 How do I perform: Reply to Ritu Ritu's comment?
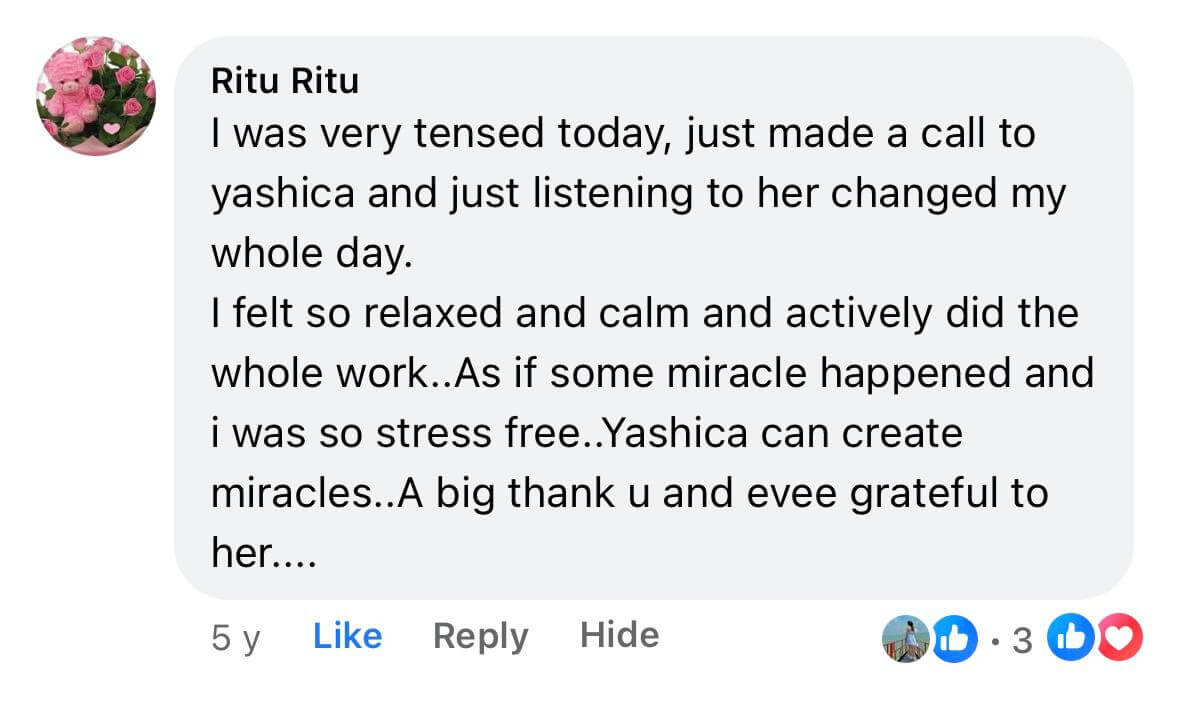click(480, 636)
